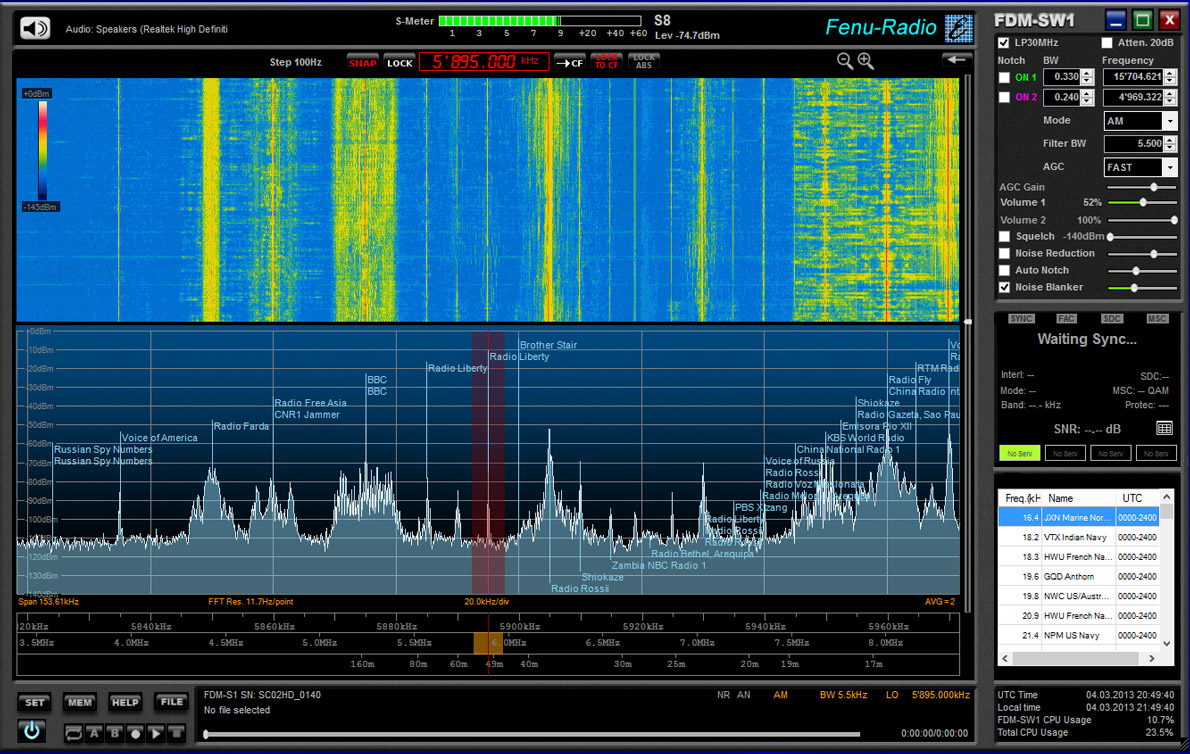
Task: Open the DRM table grid icon
Action: pyautogui.click(x=1164, y=428)
